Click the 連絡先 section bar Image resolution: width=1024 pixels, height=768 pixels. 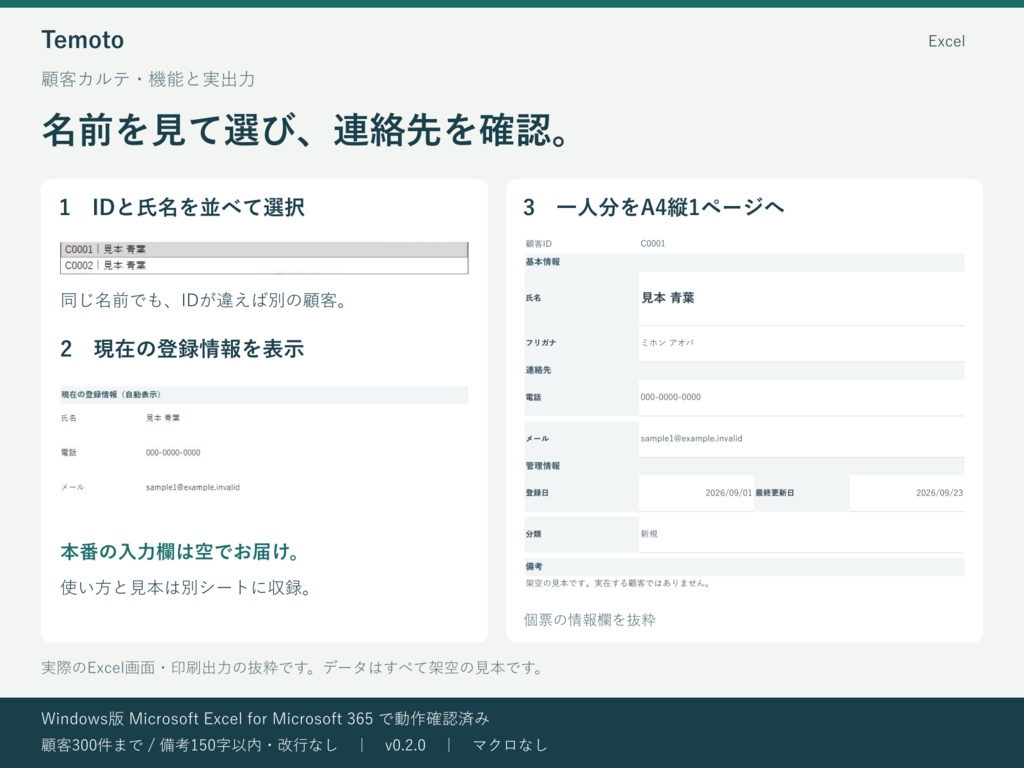pyautogui.click(x=744, y=370)
